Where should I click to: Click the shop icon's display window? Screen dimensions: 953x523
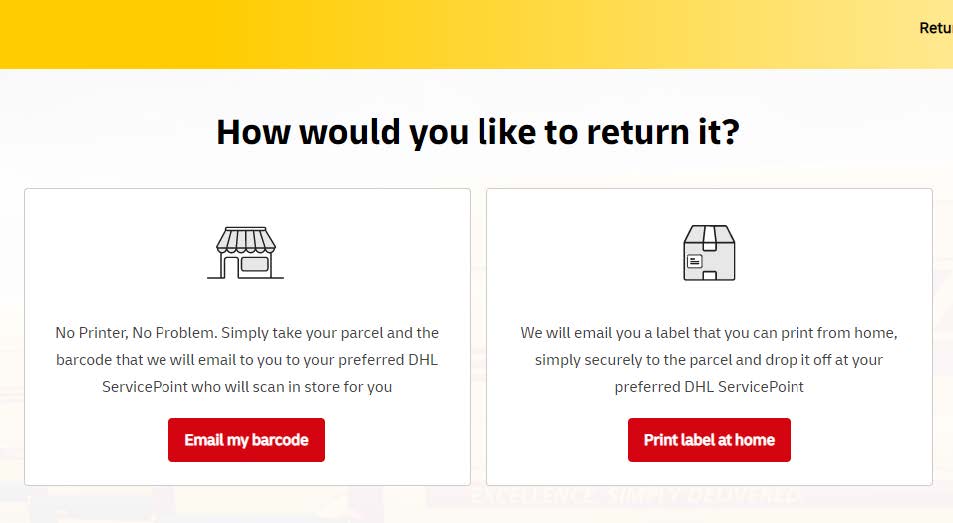click(255, 264)
